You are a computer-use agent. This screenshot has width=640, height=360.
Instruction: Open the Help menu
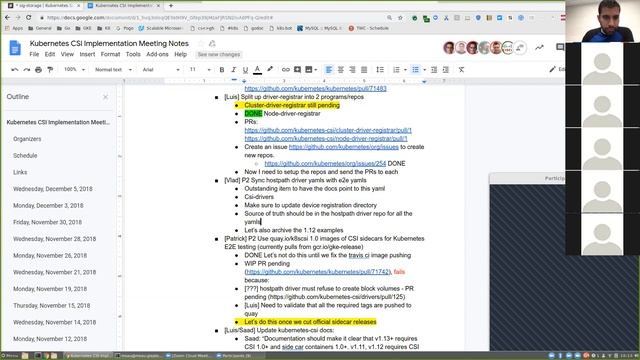click(x=180, y=54)
